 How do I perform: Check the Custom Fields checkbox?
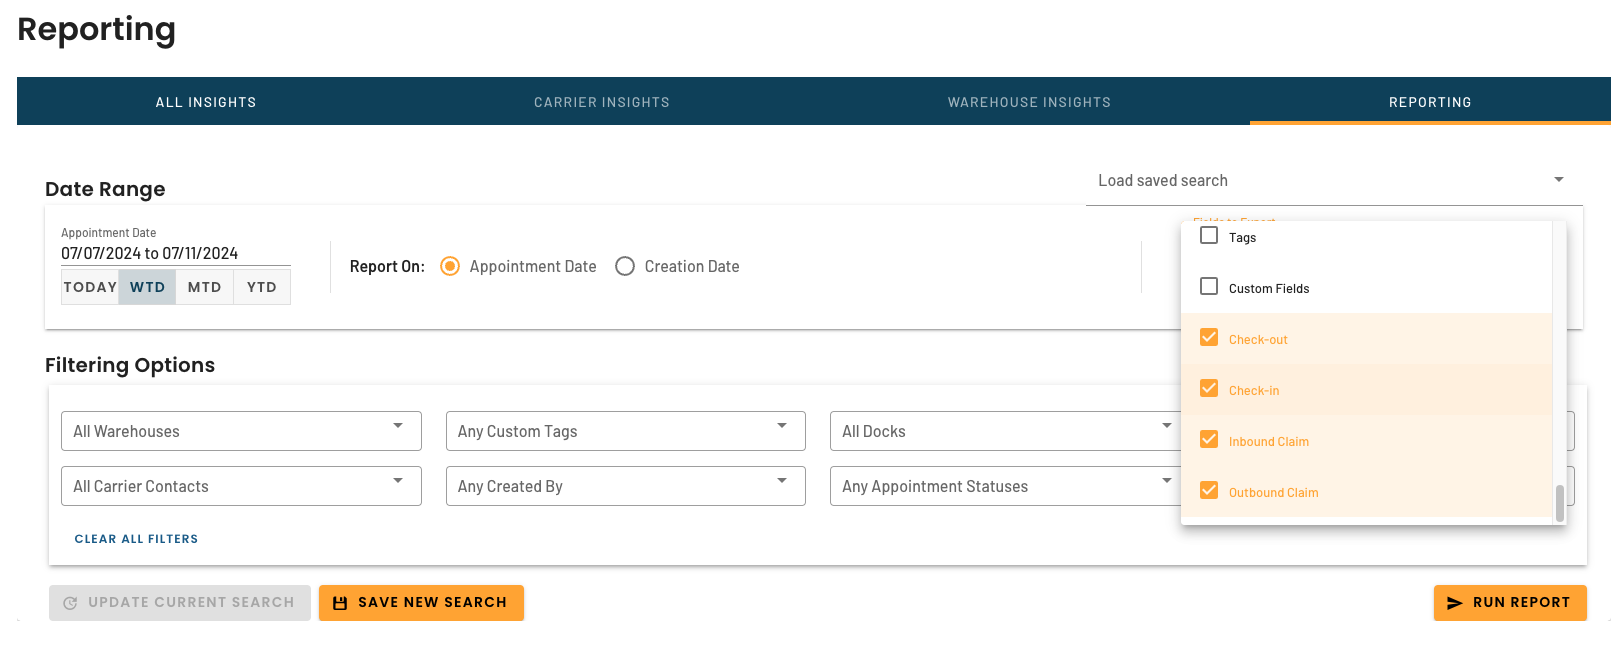click(x=1209, y=287)
